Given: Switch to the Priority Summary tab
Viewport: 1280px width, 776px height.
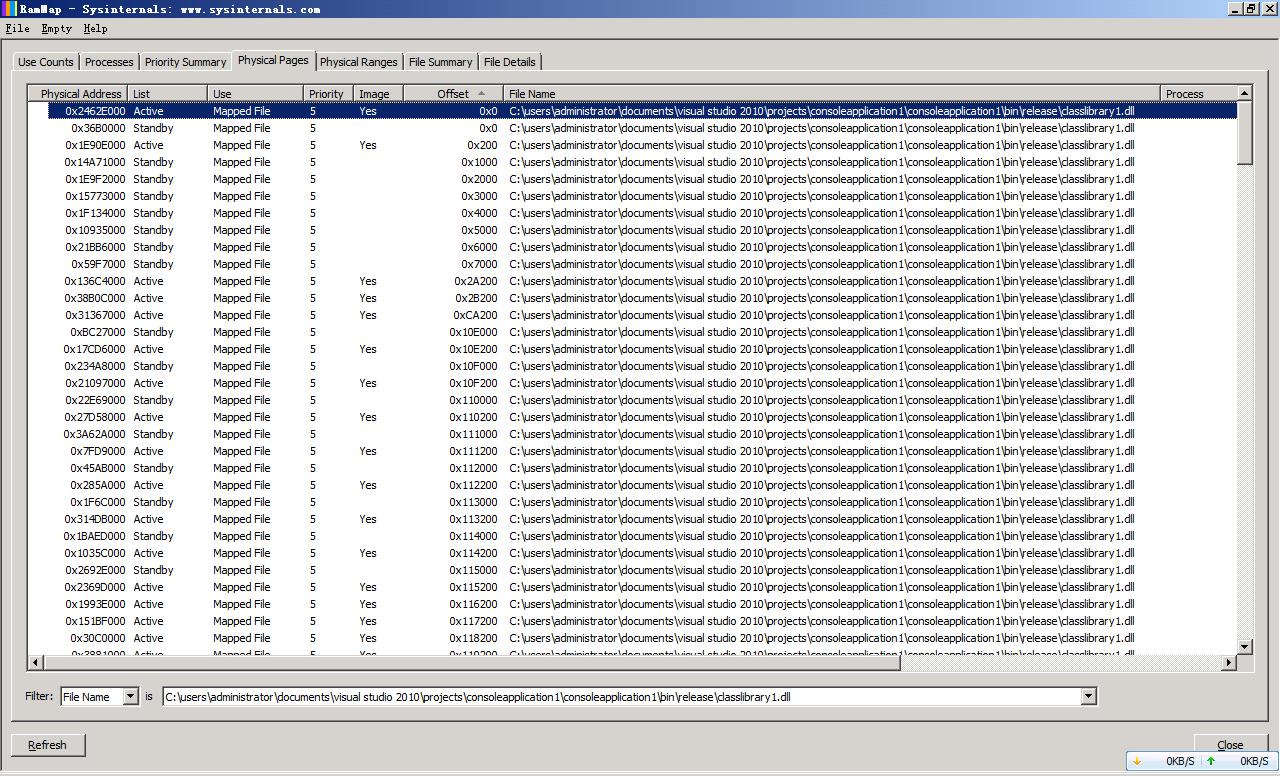Looking at the screenshot, I should coord(185,62).
